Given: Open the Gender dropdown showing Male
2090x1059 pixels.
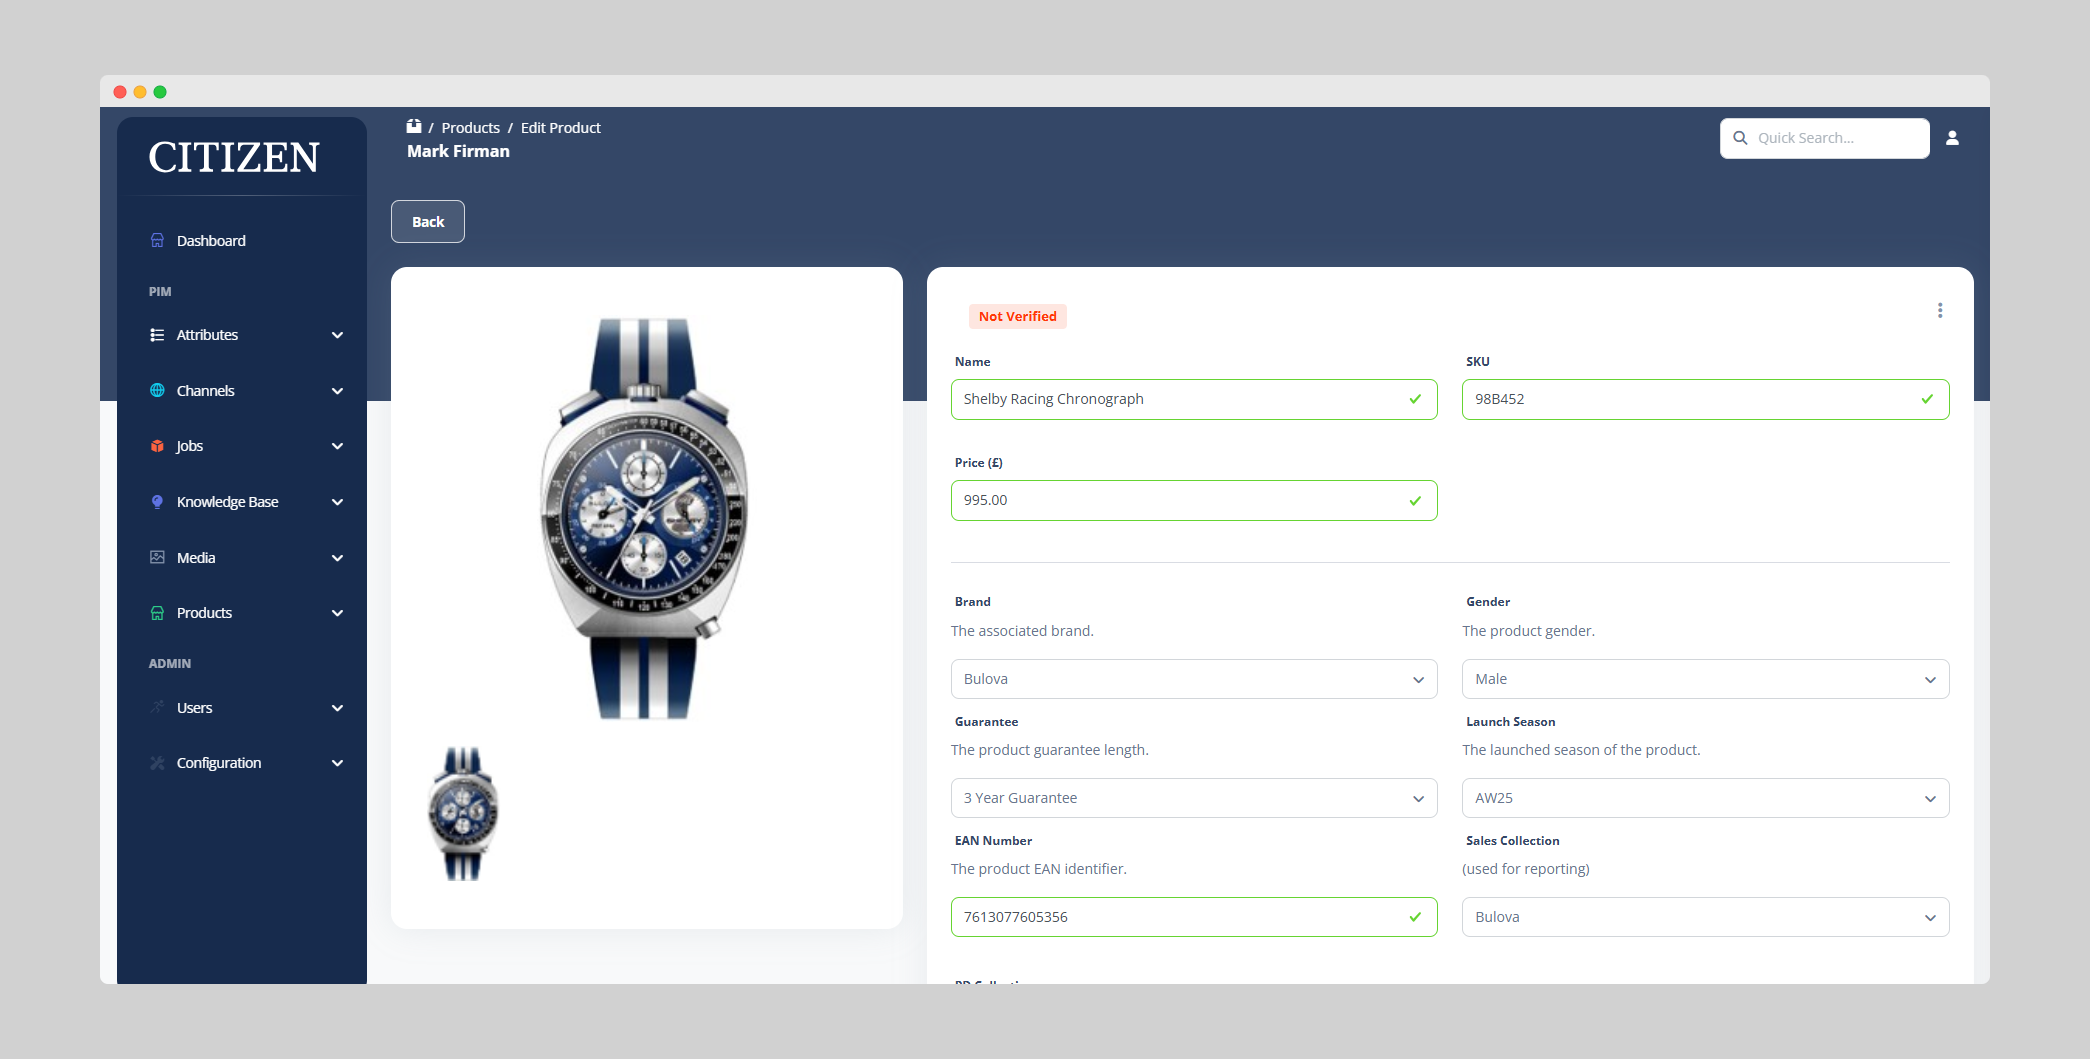Looking at the screenshot, I should tap(1706, 679).
